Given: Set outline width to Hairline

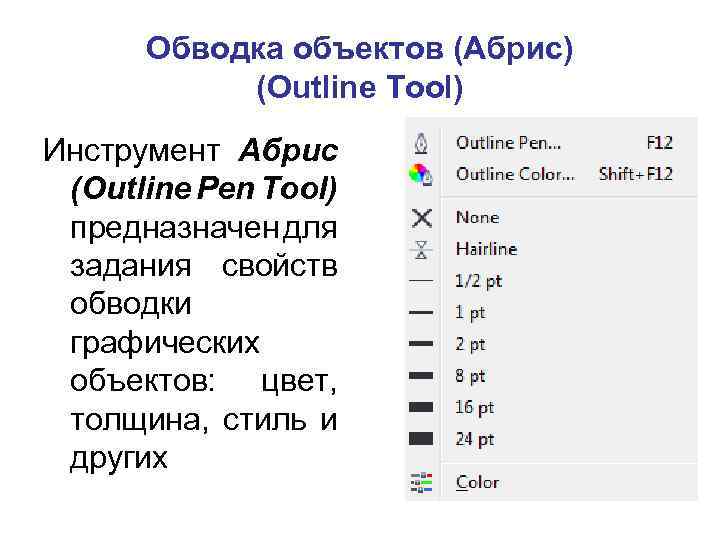Looking at the screenshot, I should (x=486, y=249).
